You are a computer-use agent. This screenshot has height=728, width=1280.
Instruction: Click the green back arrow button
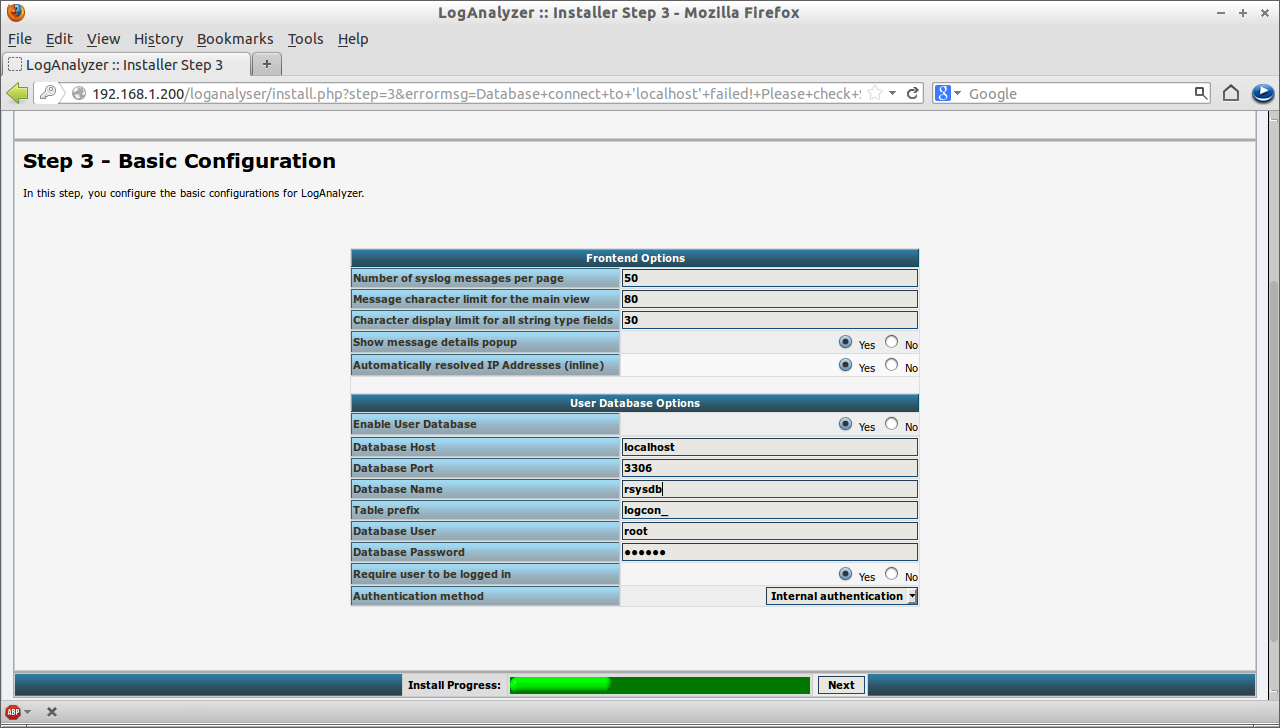(17, 93)
